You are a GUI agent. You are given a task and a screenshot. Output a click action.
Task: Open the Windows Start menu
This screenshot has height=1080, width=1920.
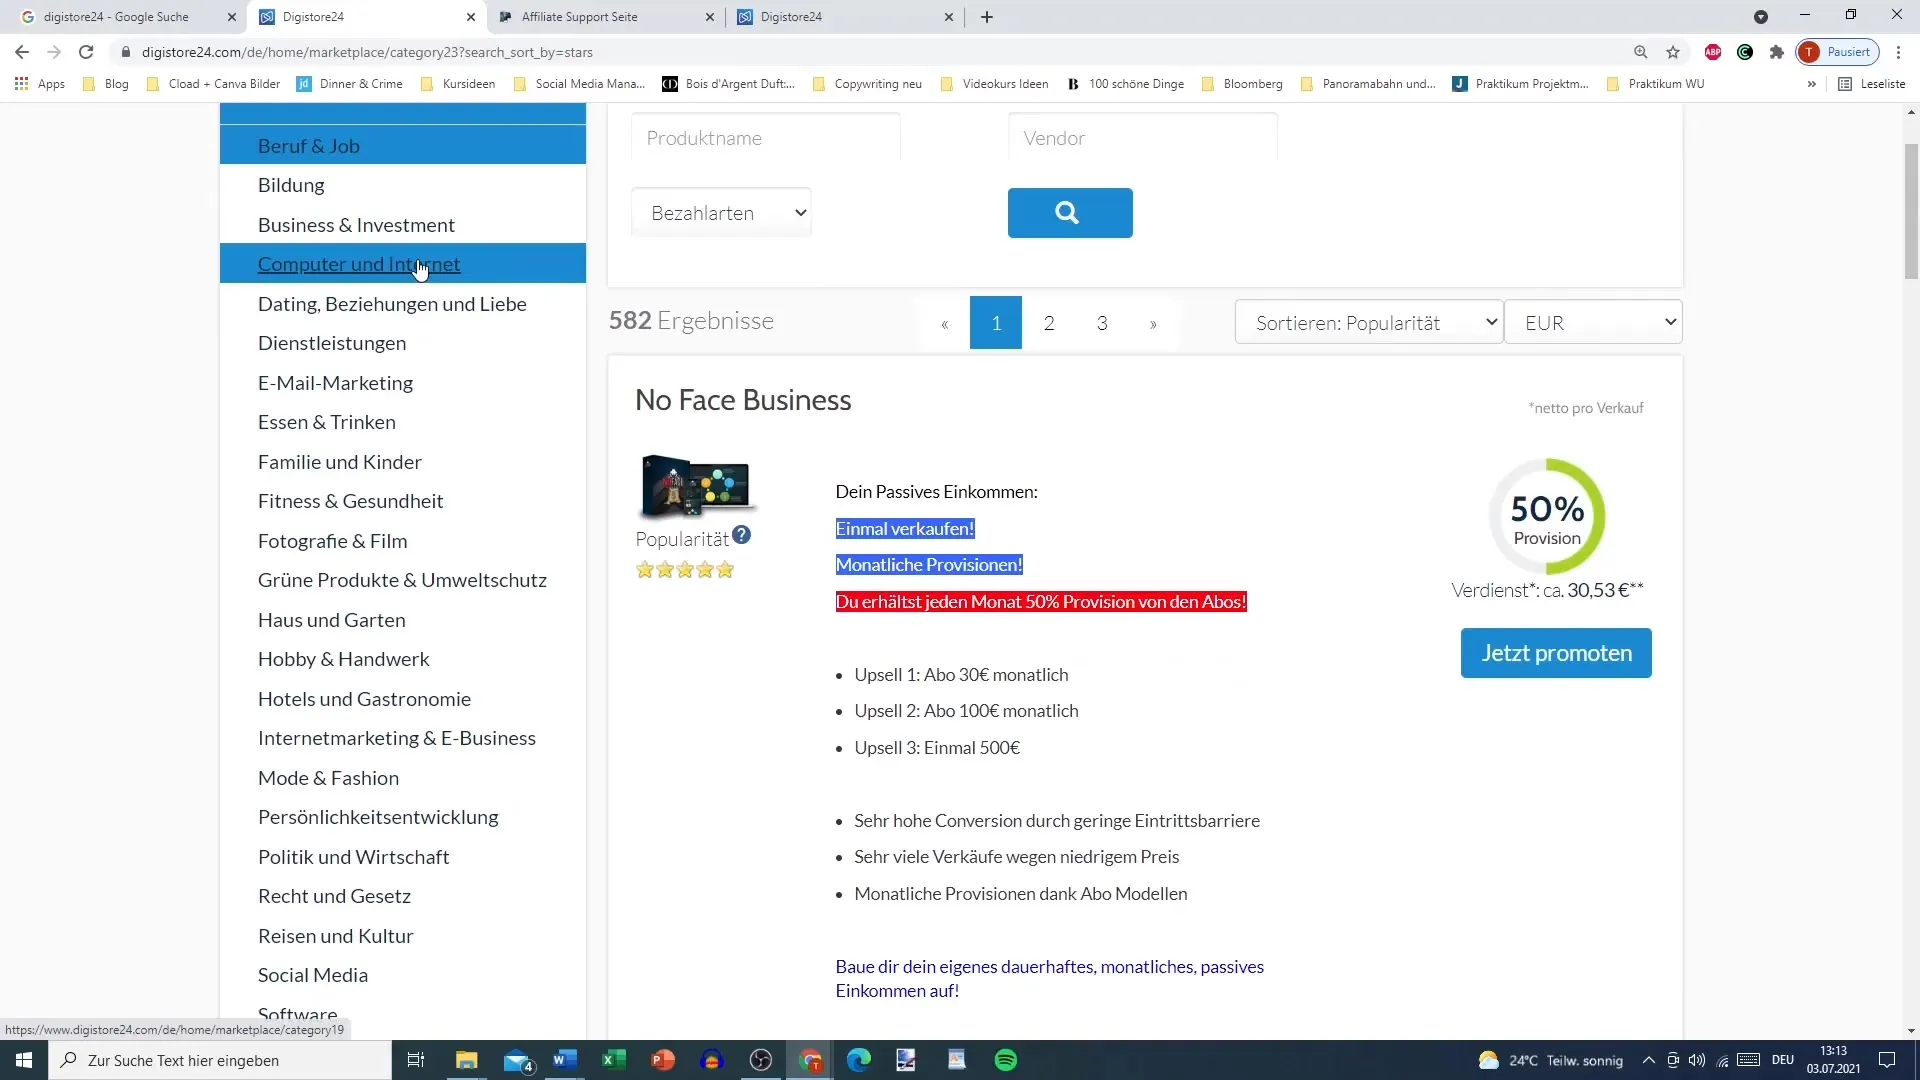tap(24, 1060)
